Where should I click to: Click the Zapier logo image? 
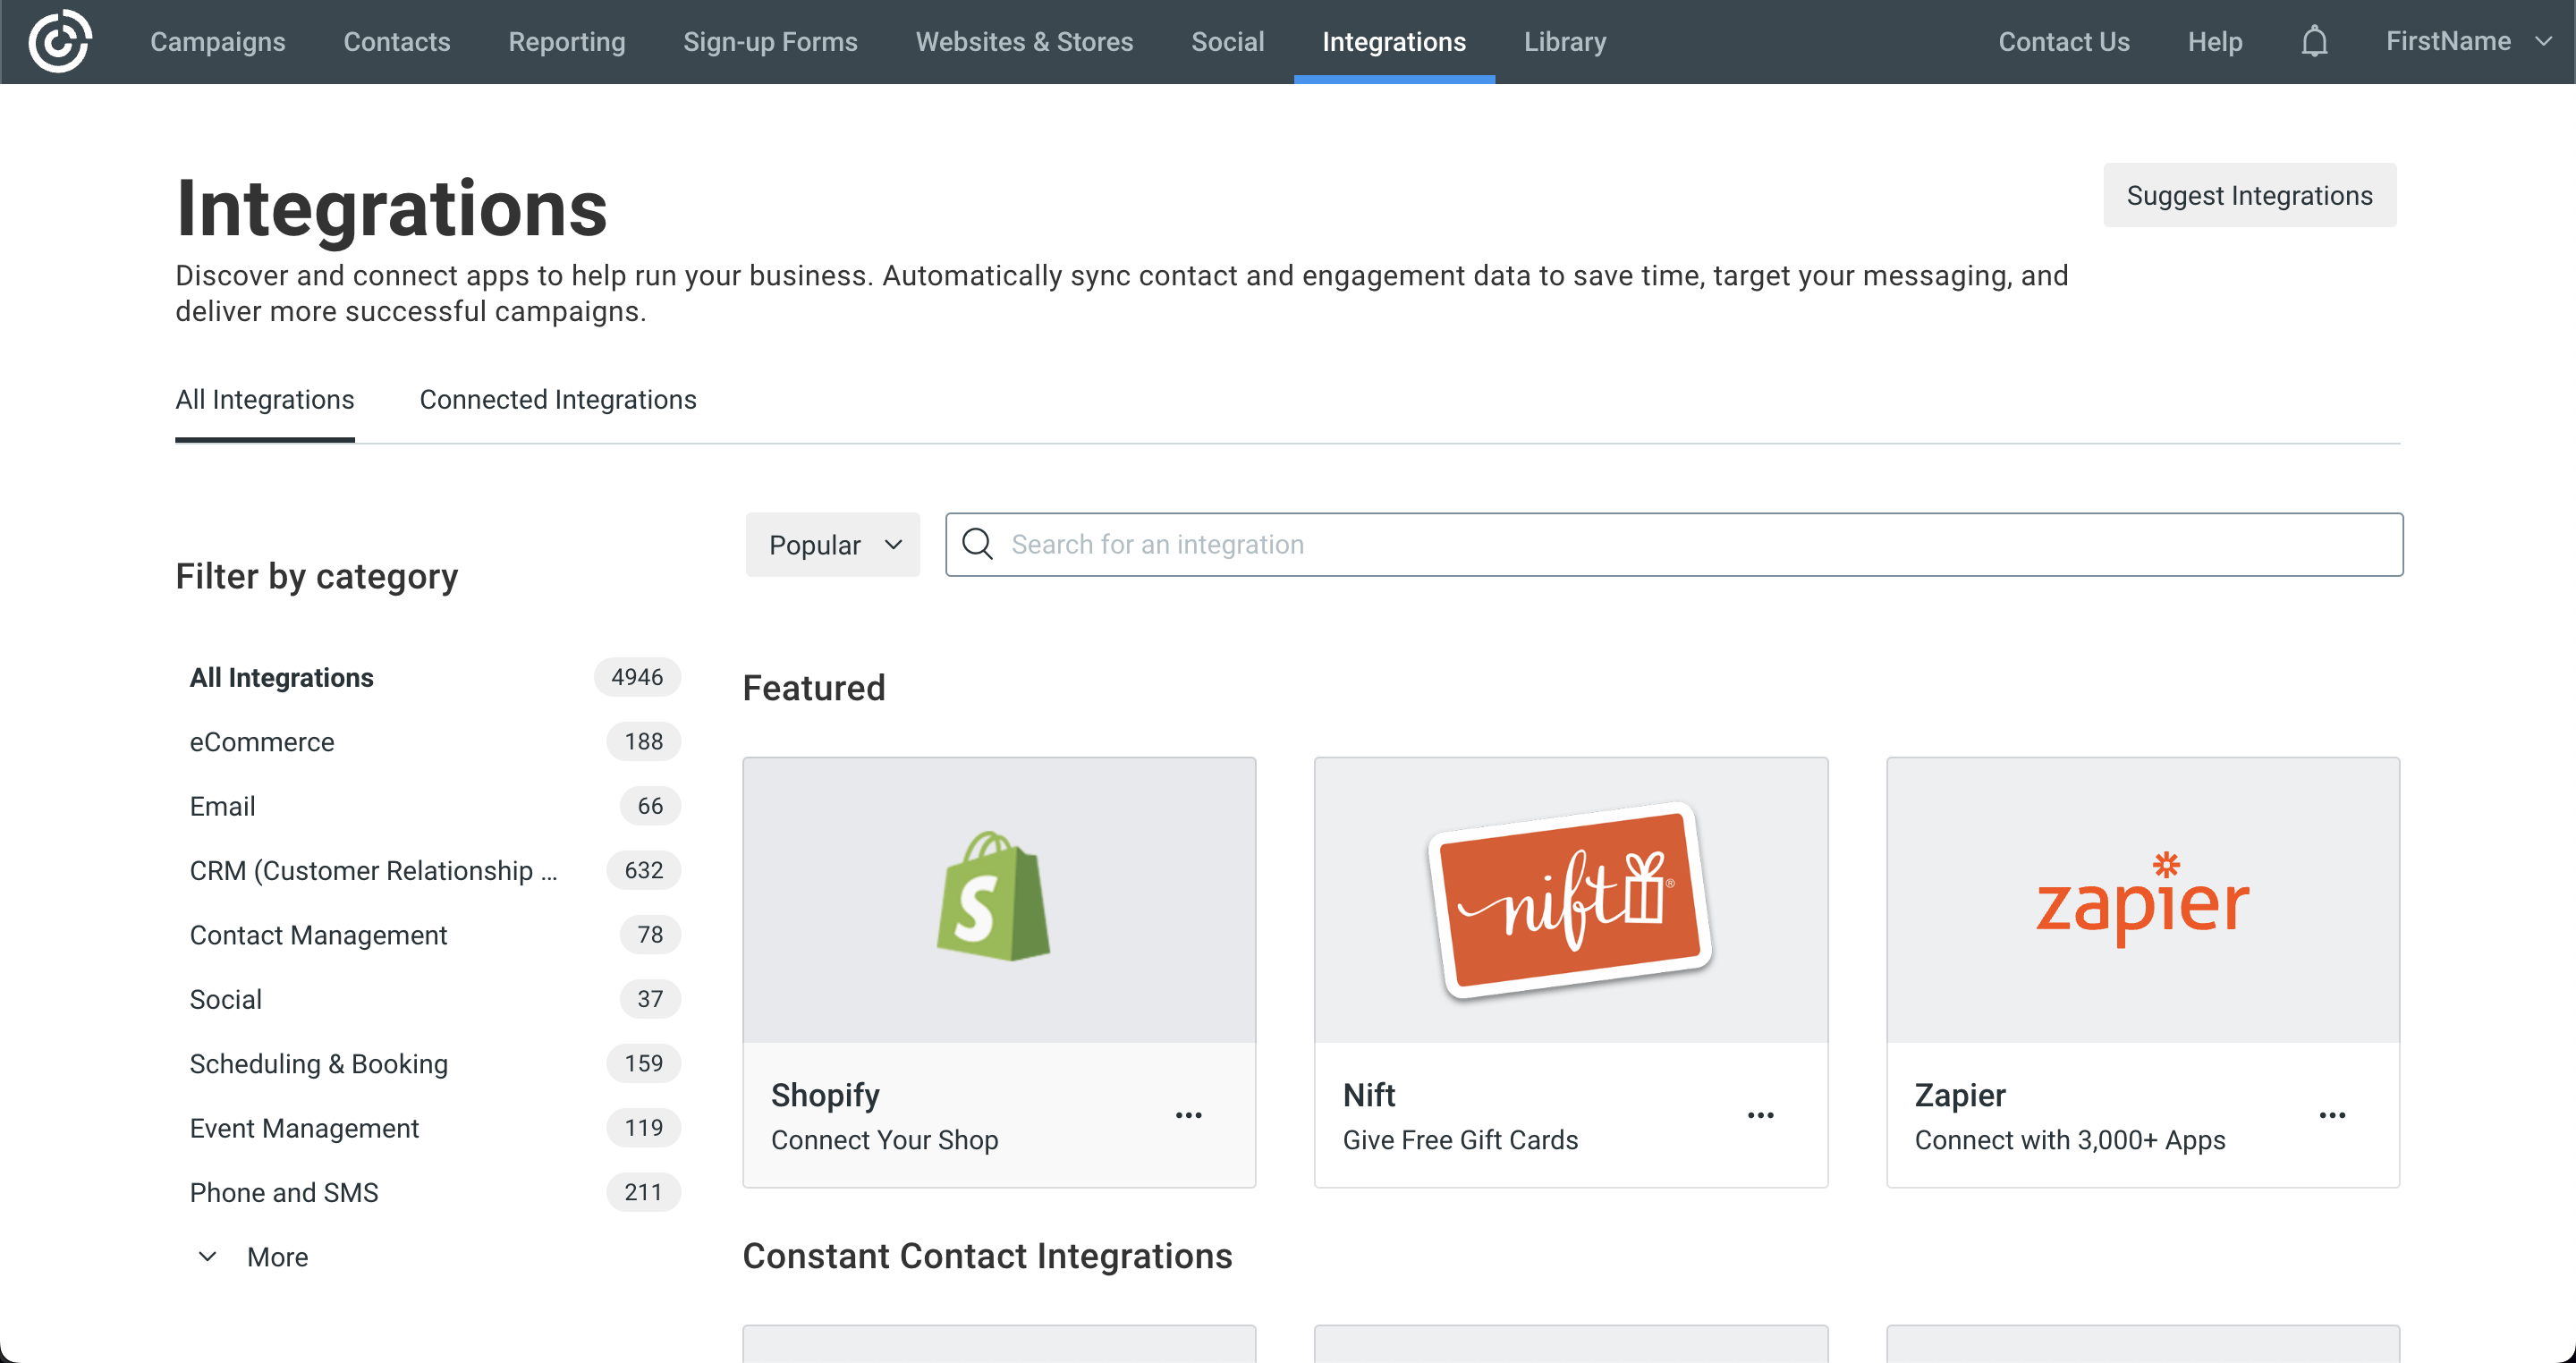pos(2142,899)
